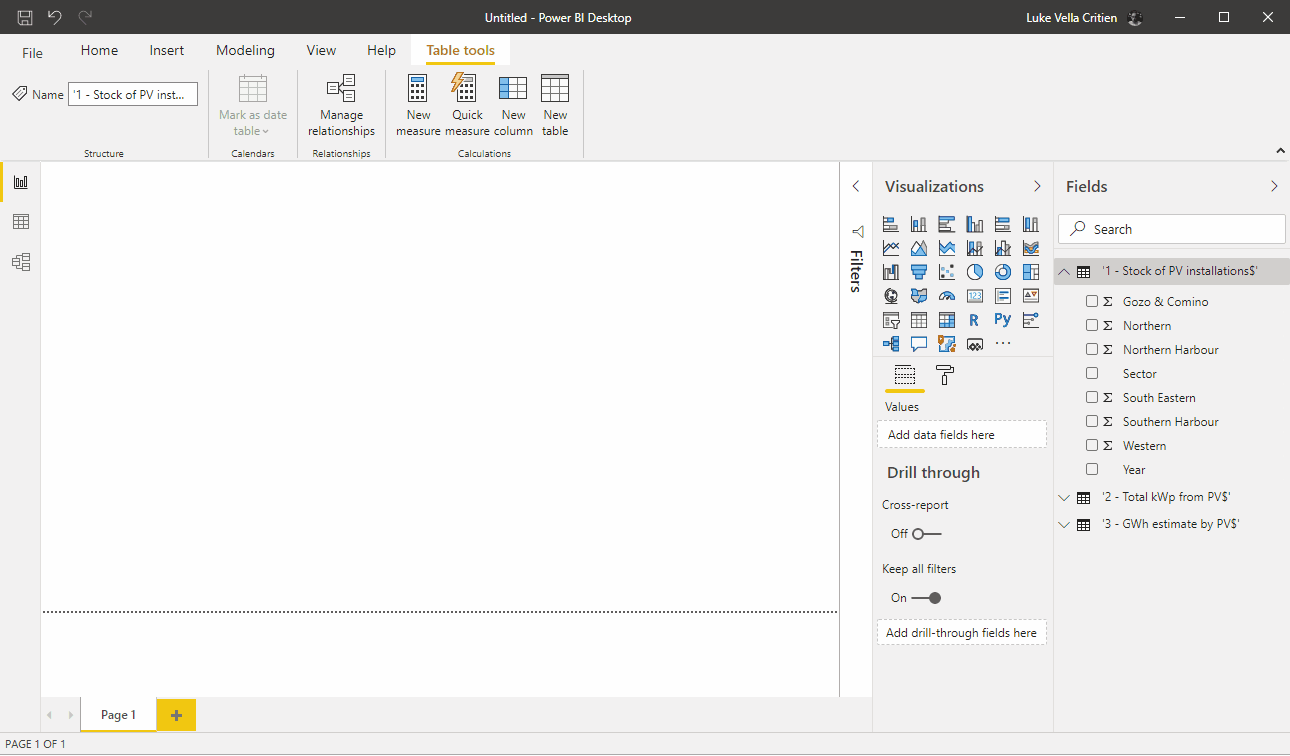Image resolution: width=1290 pixels, height=756 pixels.
Task: Insert a donut chart visual
Action: pos(1003,272)
